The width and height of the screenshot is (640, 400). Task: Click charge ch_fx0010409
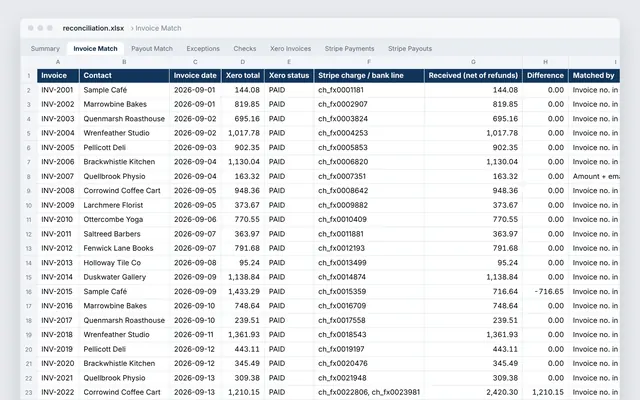(369, 220)
